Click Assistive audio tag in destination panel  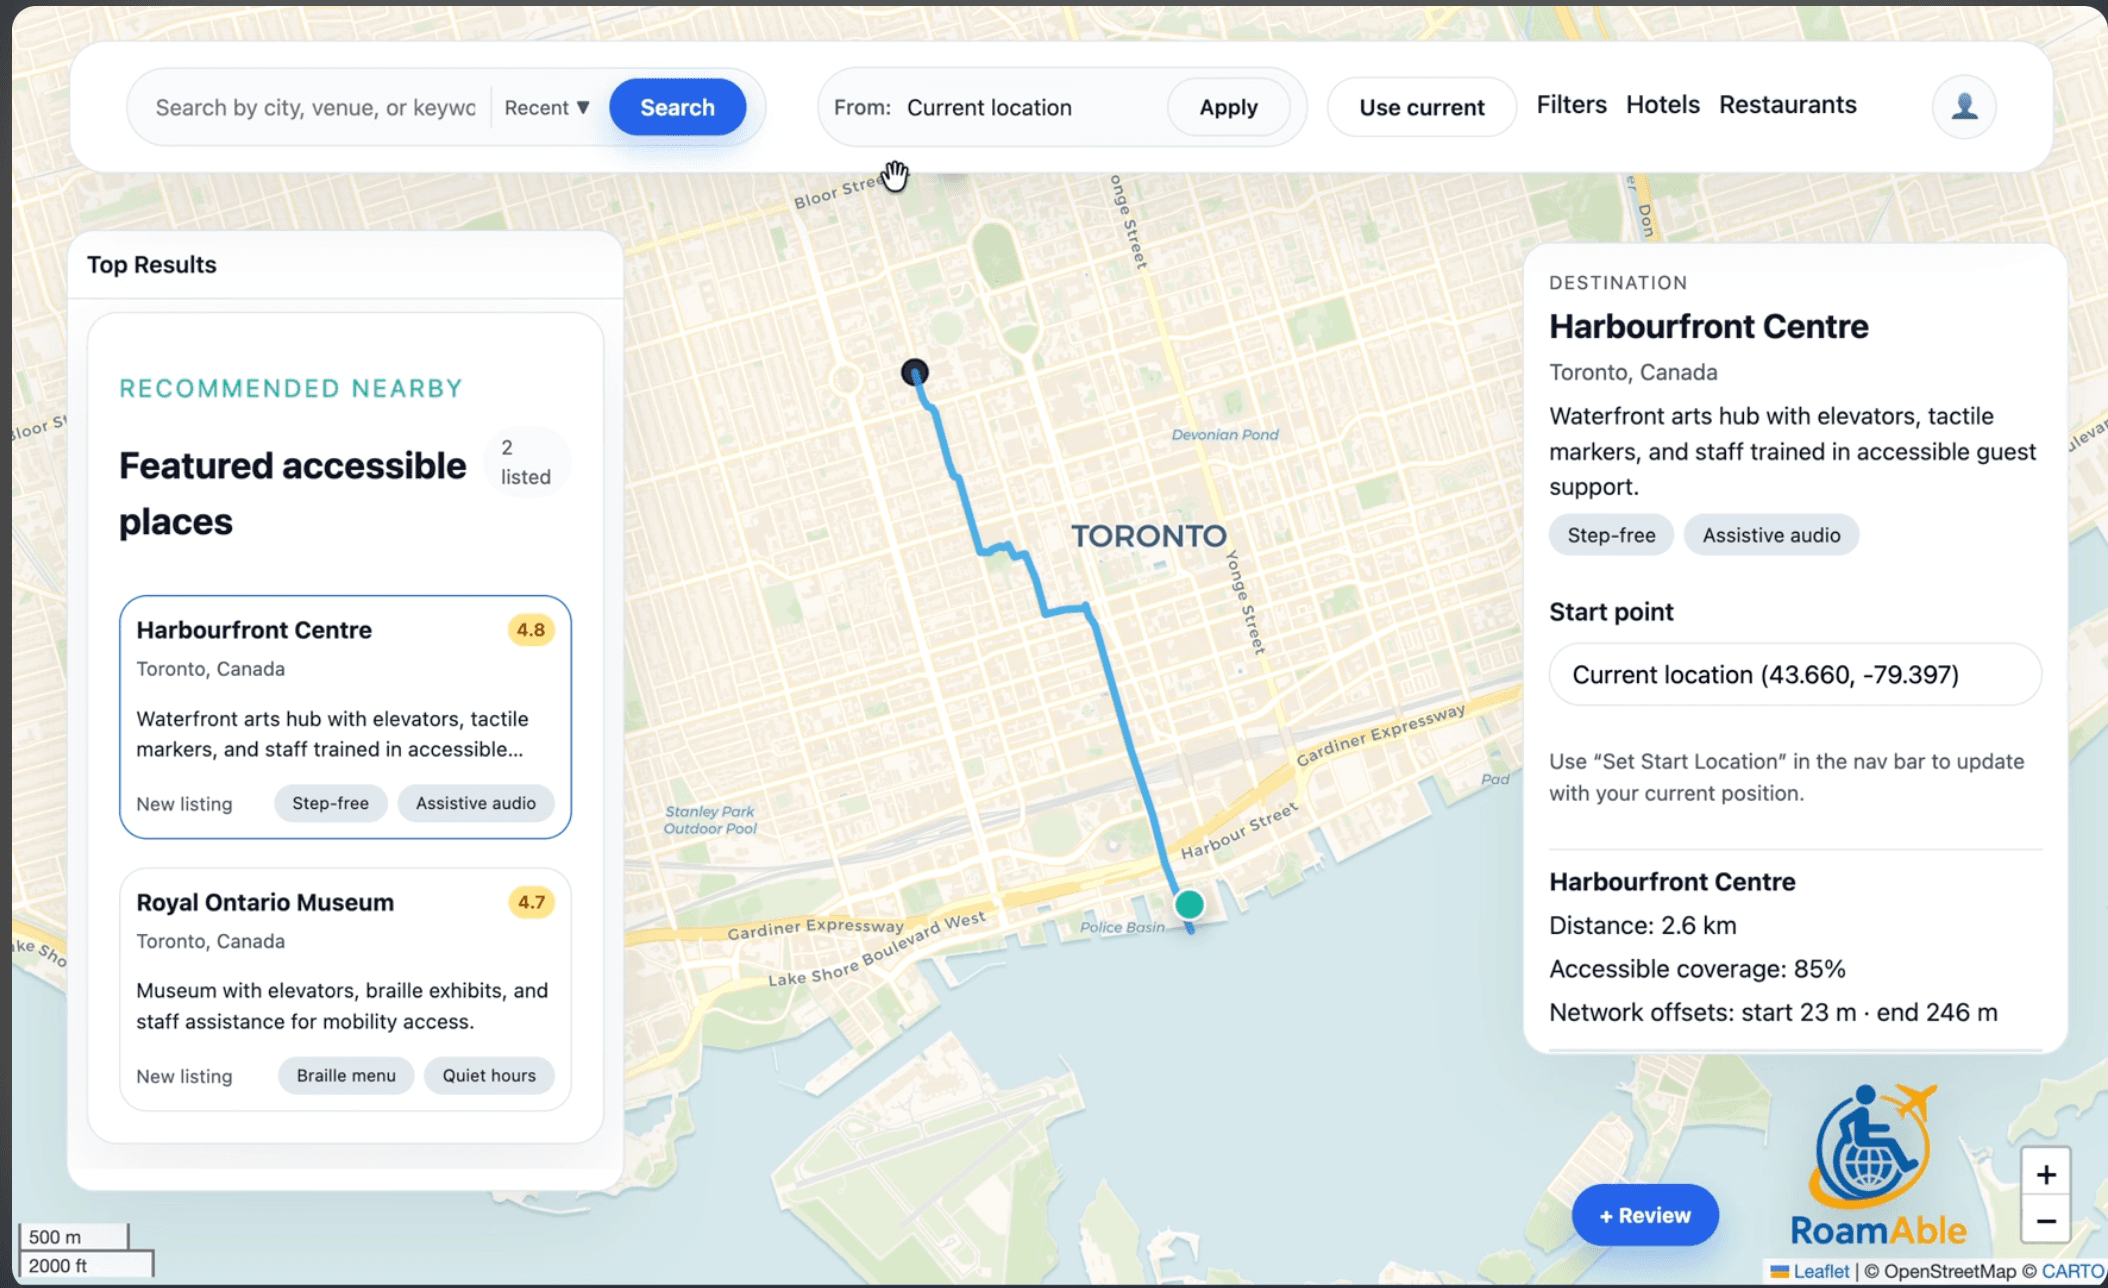tap(1771, 535)
